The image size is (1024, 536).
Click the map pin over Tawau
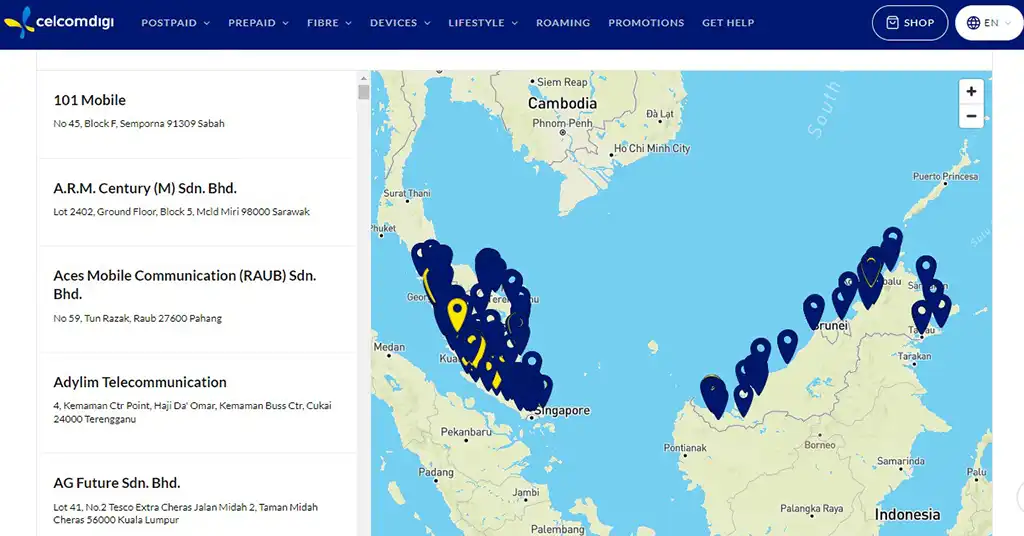921,317
